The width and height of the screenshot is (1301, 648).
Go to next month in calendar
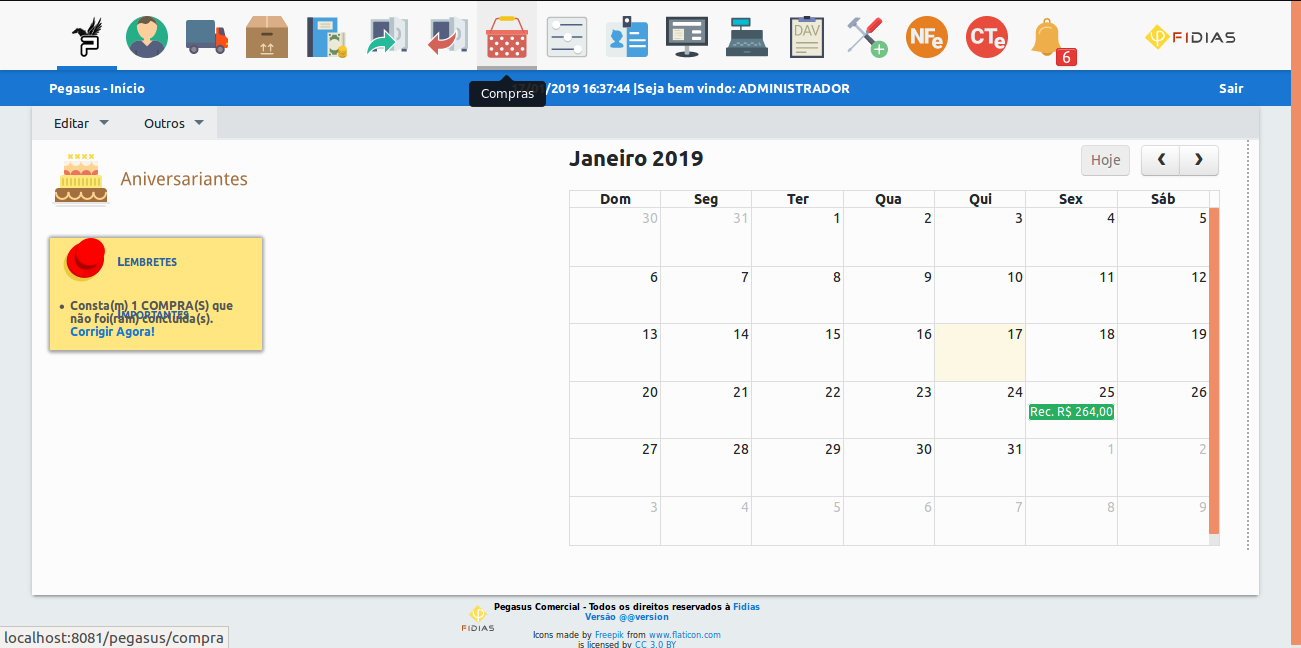pyautogui.click(x=1199, y=160)
